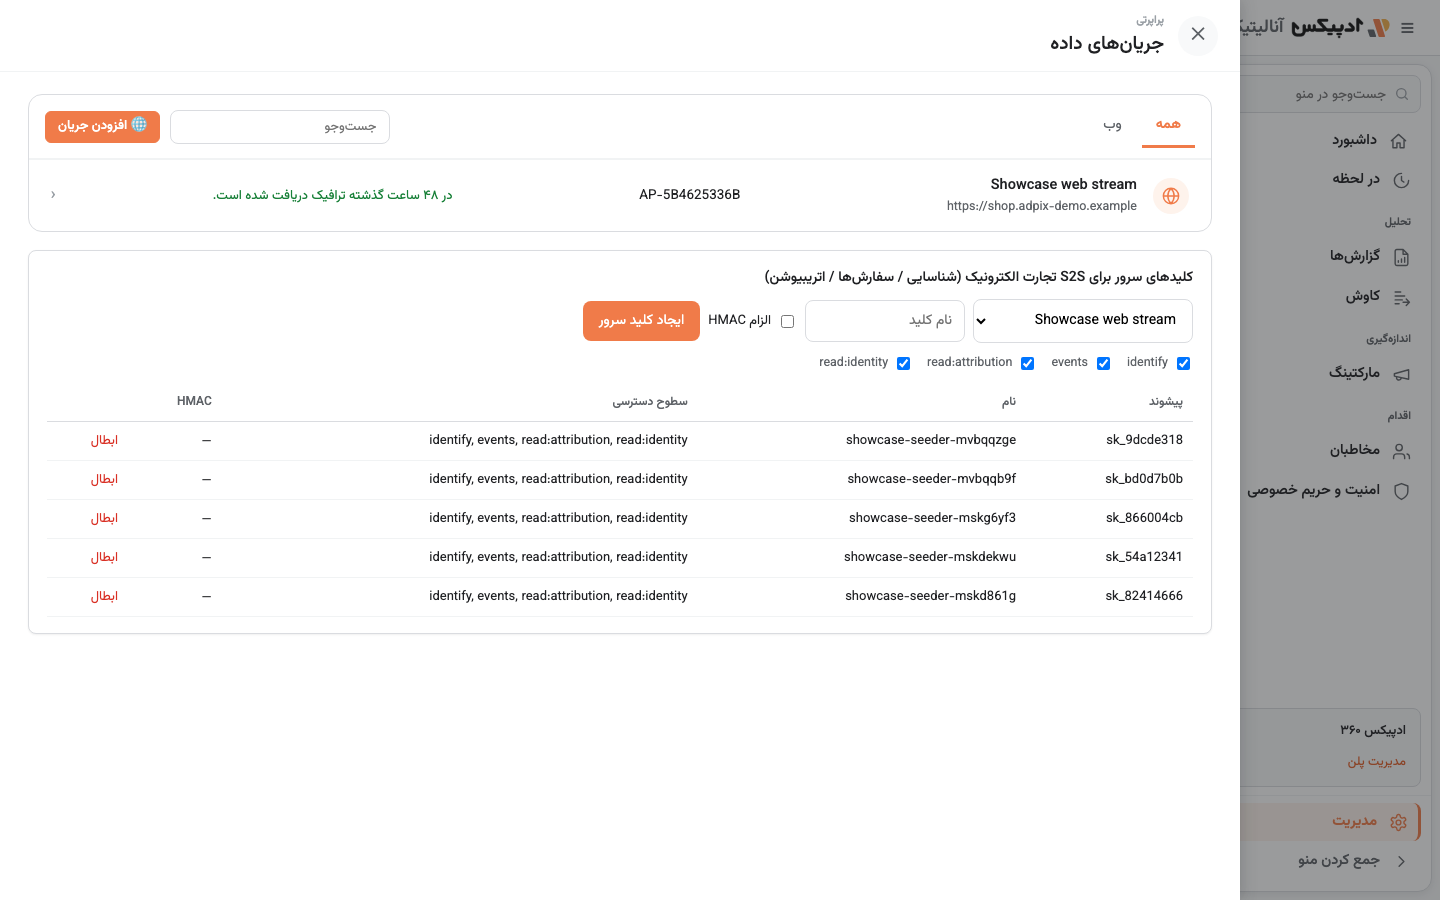
Task: Revoke key sk_9dcde318 via ابطال
Action: click(104, 440)
